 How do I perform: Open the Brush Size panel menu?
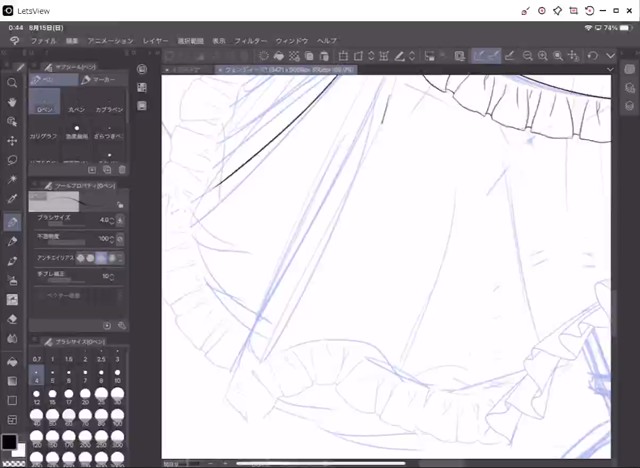[34, 341]
